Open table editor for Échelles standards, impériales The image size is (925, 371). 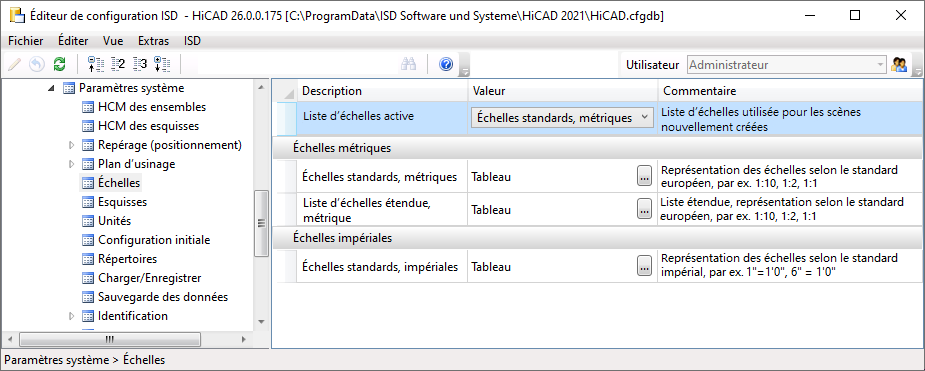(x=644, y=267)
